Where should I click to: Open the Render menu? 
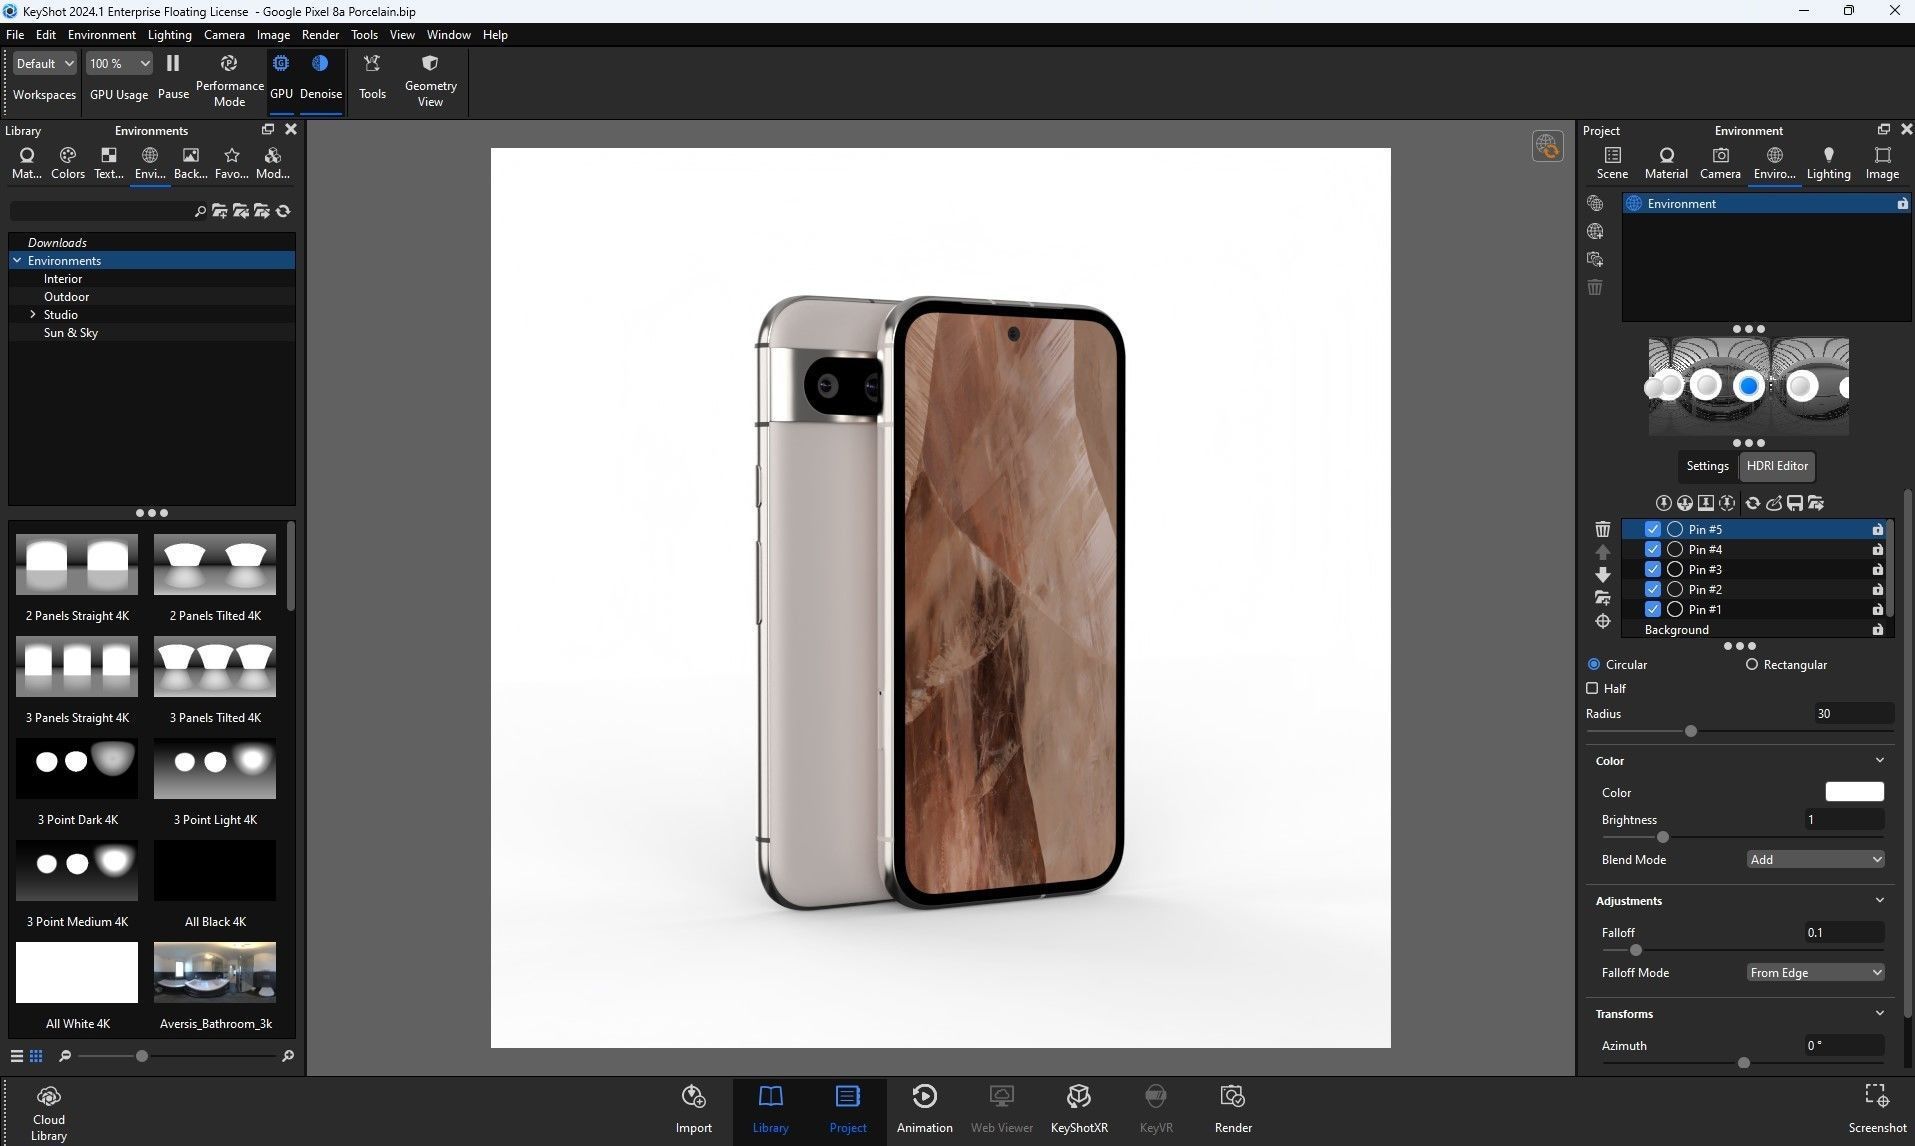(320, 34)
